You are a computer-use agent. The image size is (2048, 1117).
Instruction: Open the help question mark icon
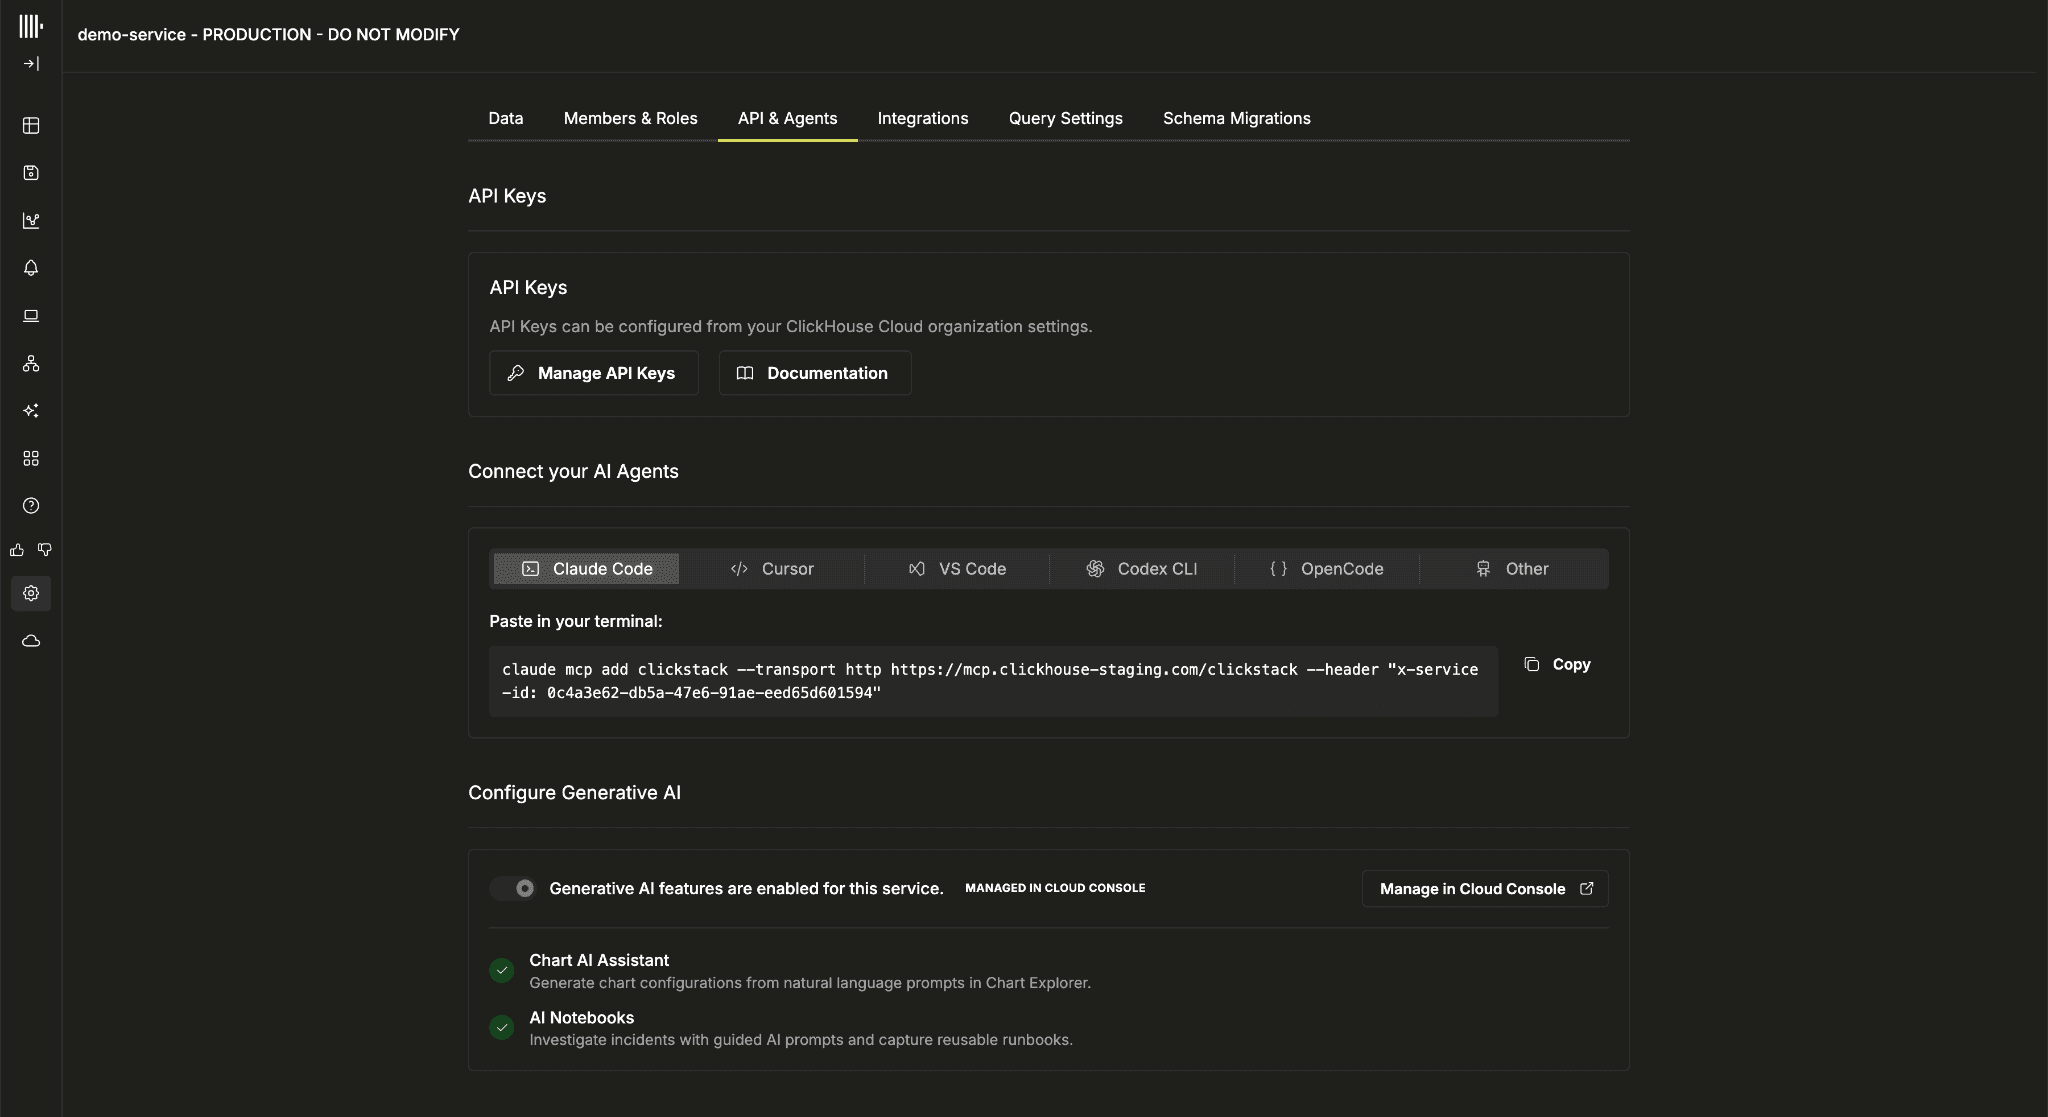31,506
